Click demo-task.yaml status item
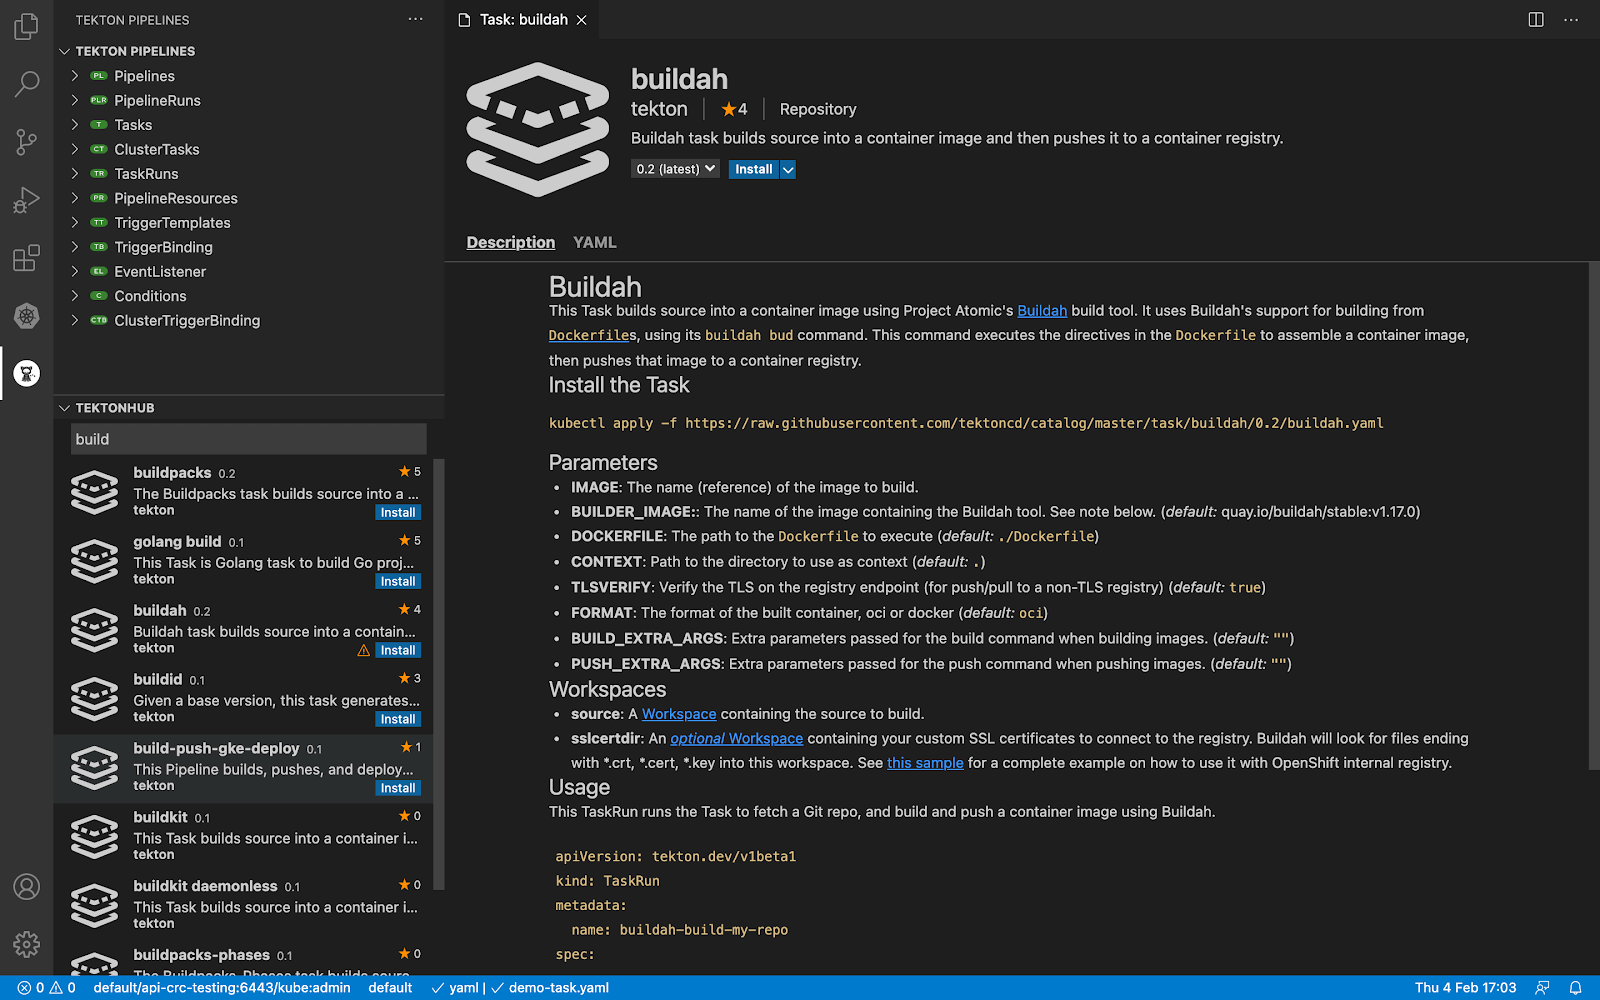This screenshot has height=1000, width=1600. [550, 988]
